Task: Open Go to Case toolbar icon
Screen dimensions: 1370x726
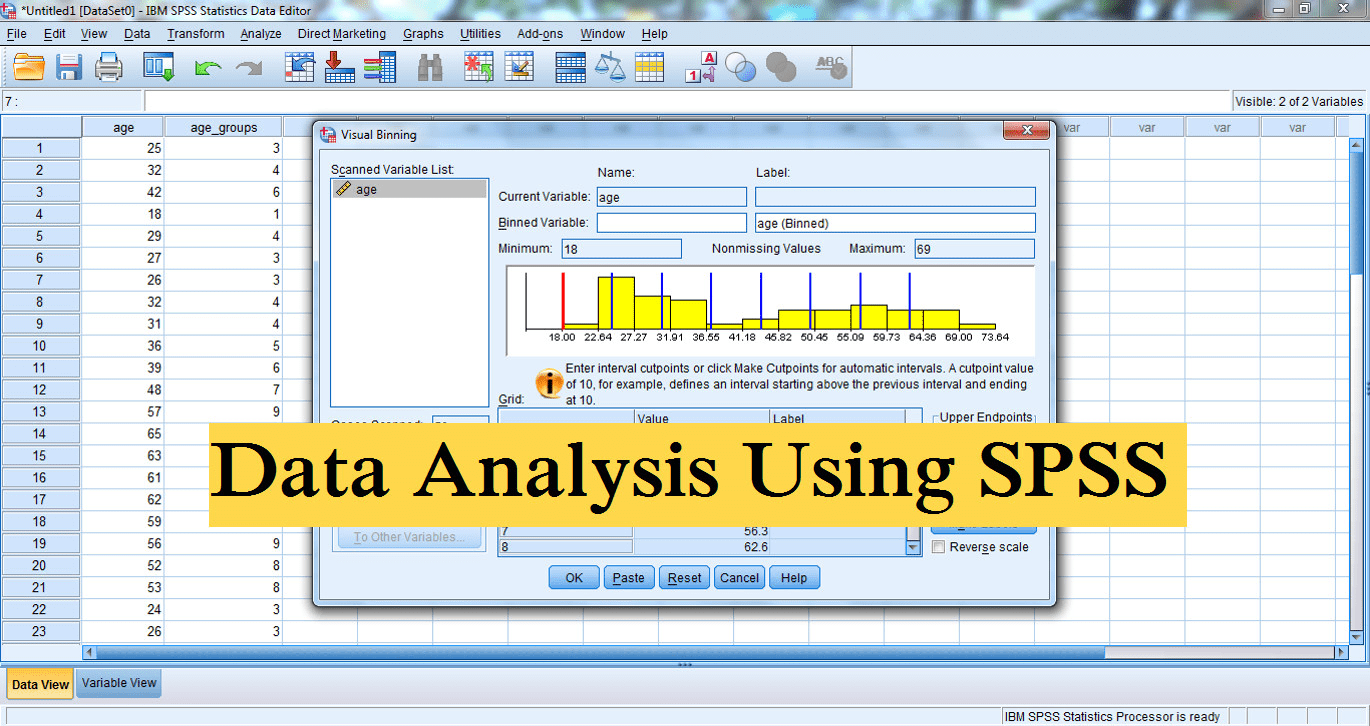Action: 300,67
